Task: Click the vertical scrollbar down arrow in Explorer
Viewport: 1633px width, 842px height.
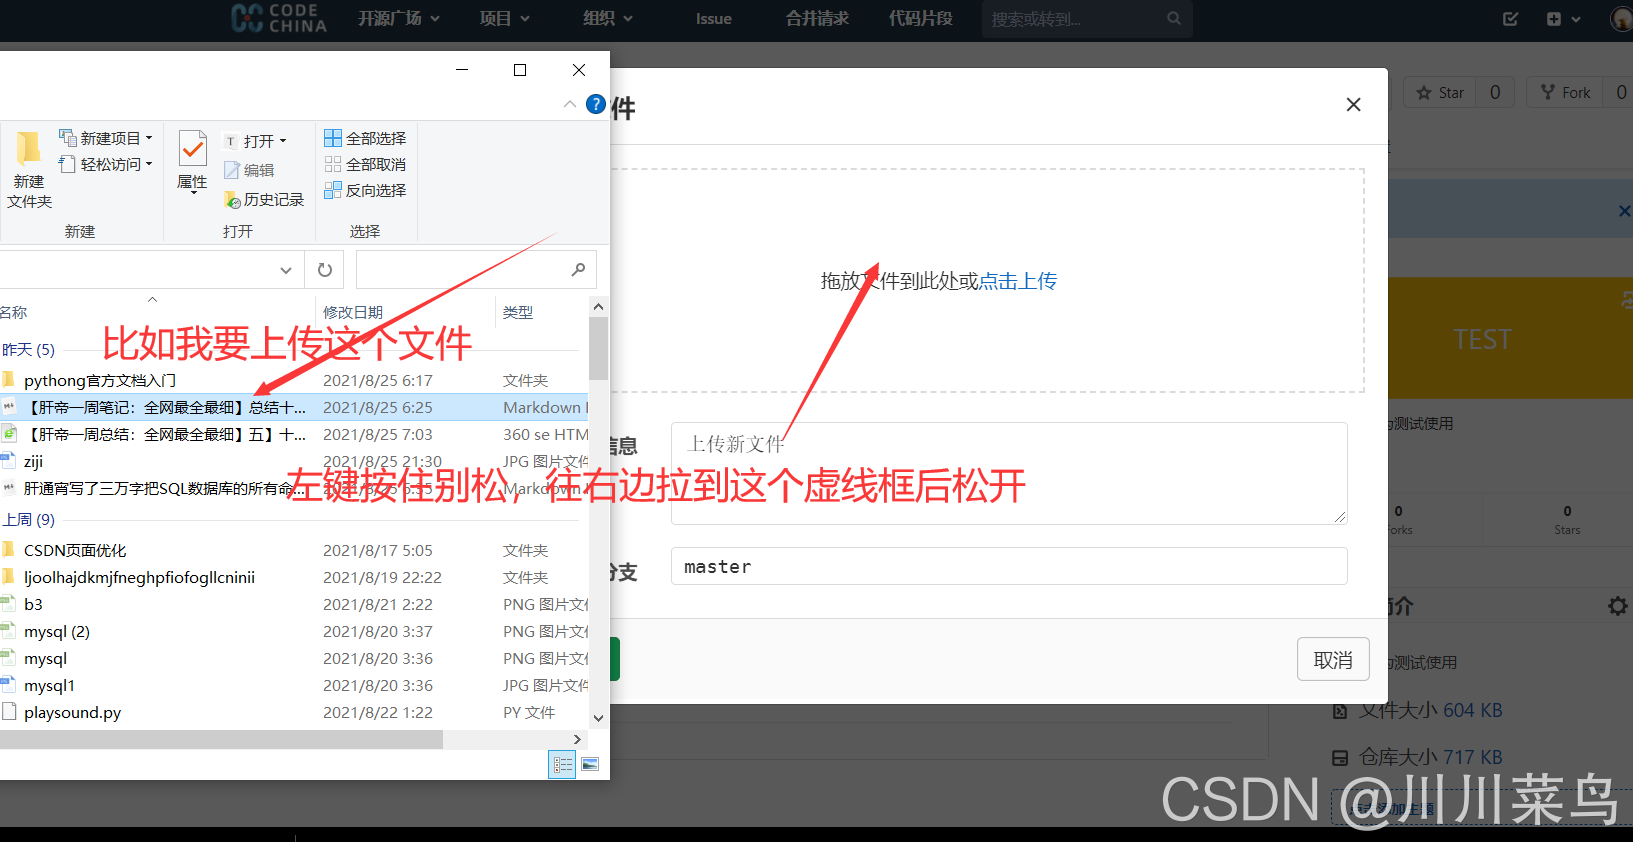Action: click(598, 718)
